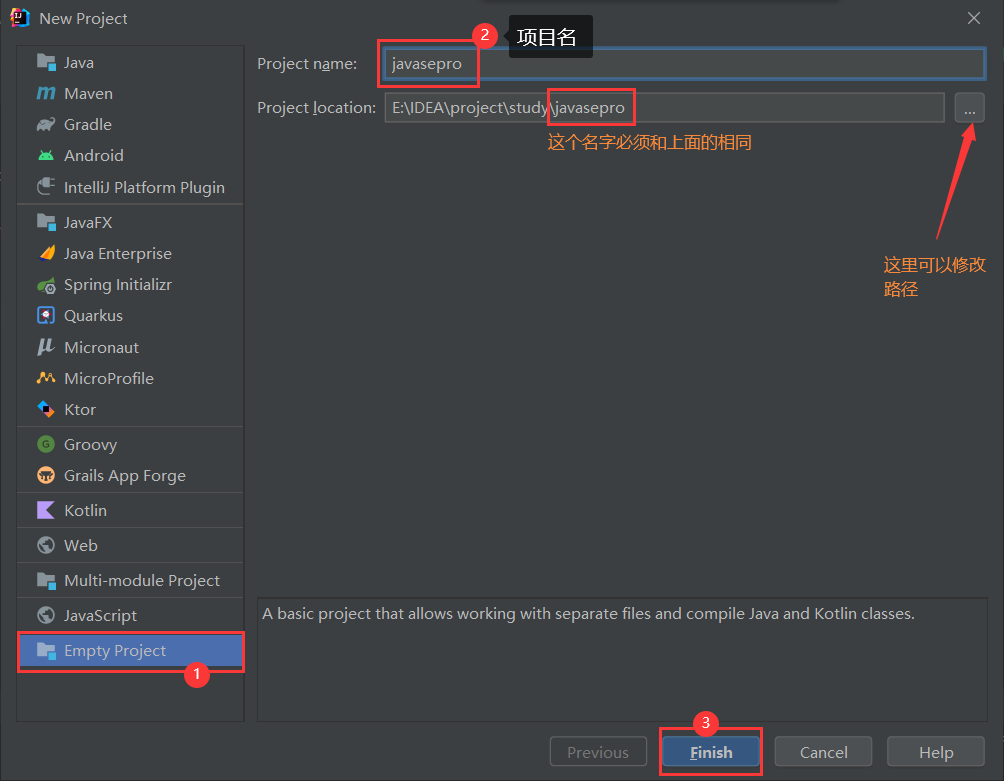
Task: Click the Spring Initializr icon
Action: pos(46,285)
